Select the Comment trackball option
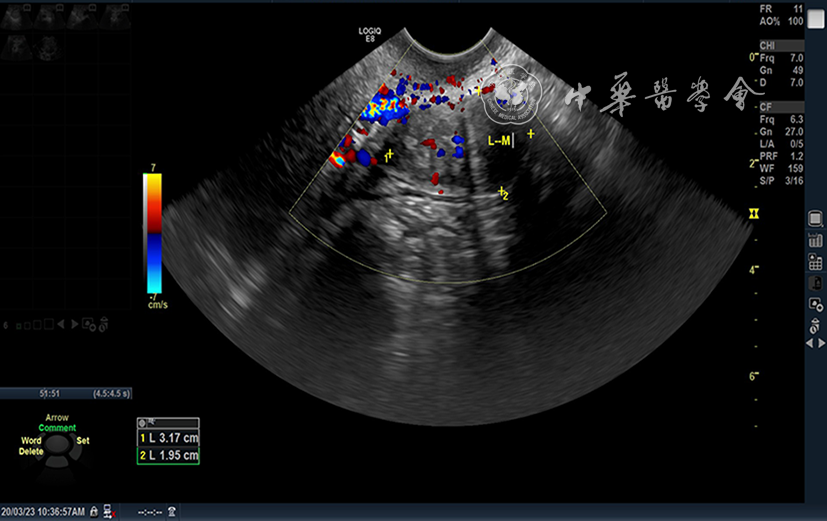Viewport: 827px width, 521px height. tap(57, 428)
